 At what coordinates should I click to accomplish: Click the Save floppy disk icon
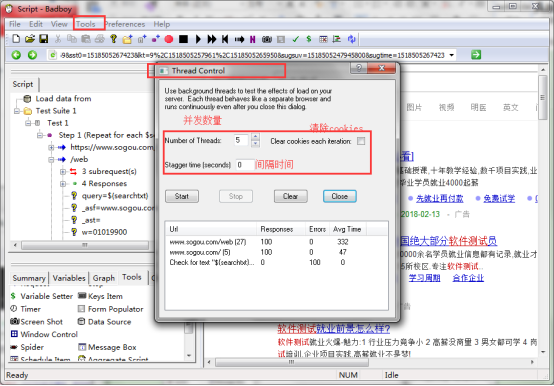click(43, 39)
